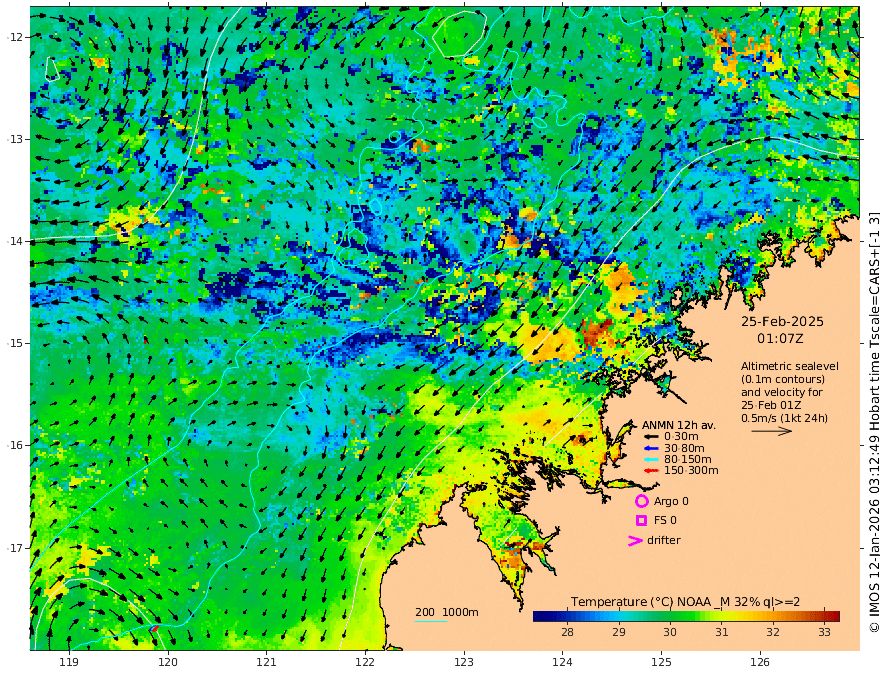Click the Altimetric sealevel text
This screenshot has height=680, width=880.
coord(790,366)
